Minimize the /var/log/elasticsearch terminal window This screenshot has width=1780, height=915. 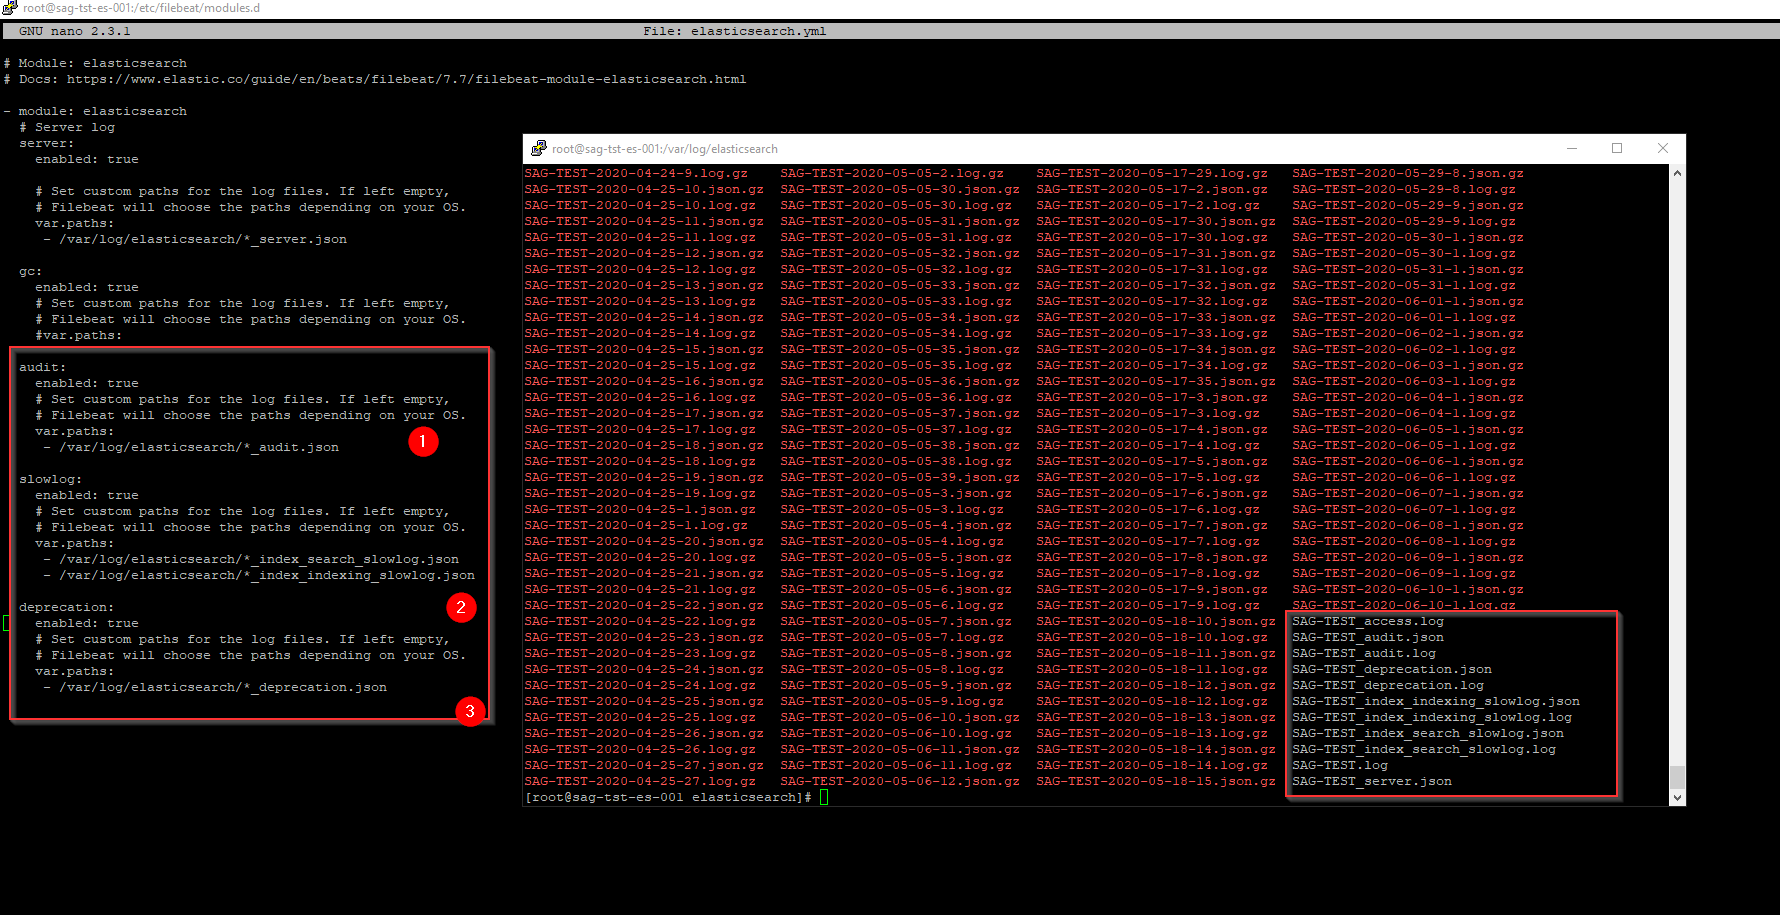click(x=1572, y=148)
